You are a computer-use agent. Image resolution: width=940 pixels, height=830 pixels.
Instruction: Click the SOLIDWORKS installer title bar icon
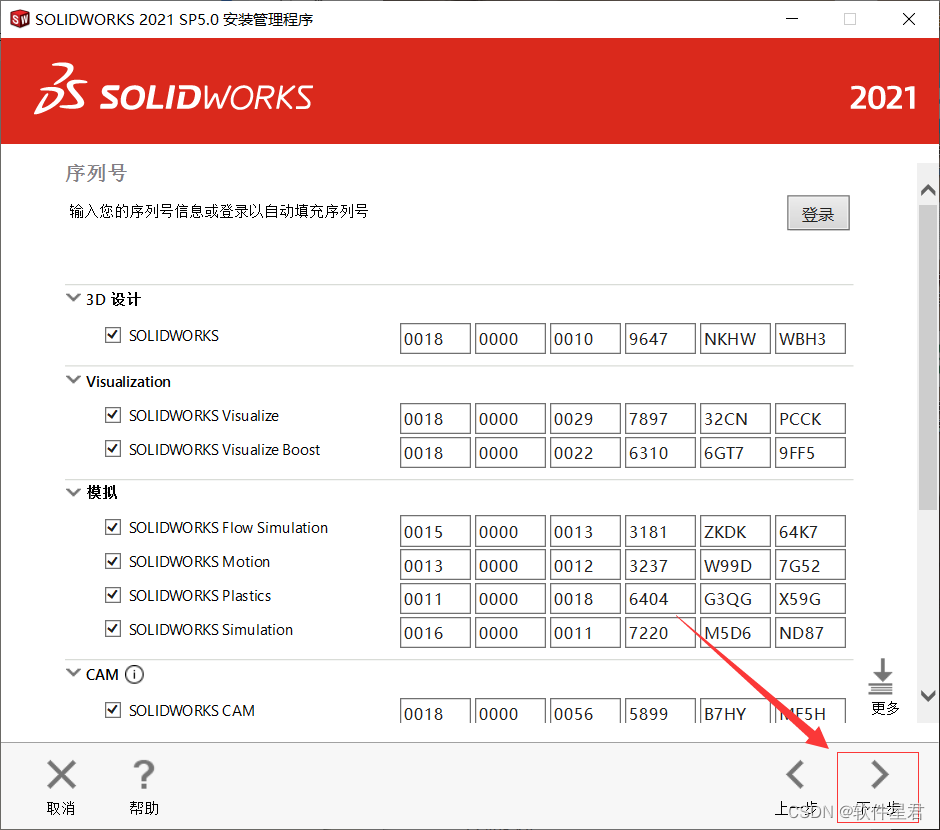pyautogui.click(x=20, y=19)
